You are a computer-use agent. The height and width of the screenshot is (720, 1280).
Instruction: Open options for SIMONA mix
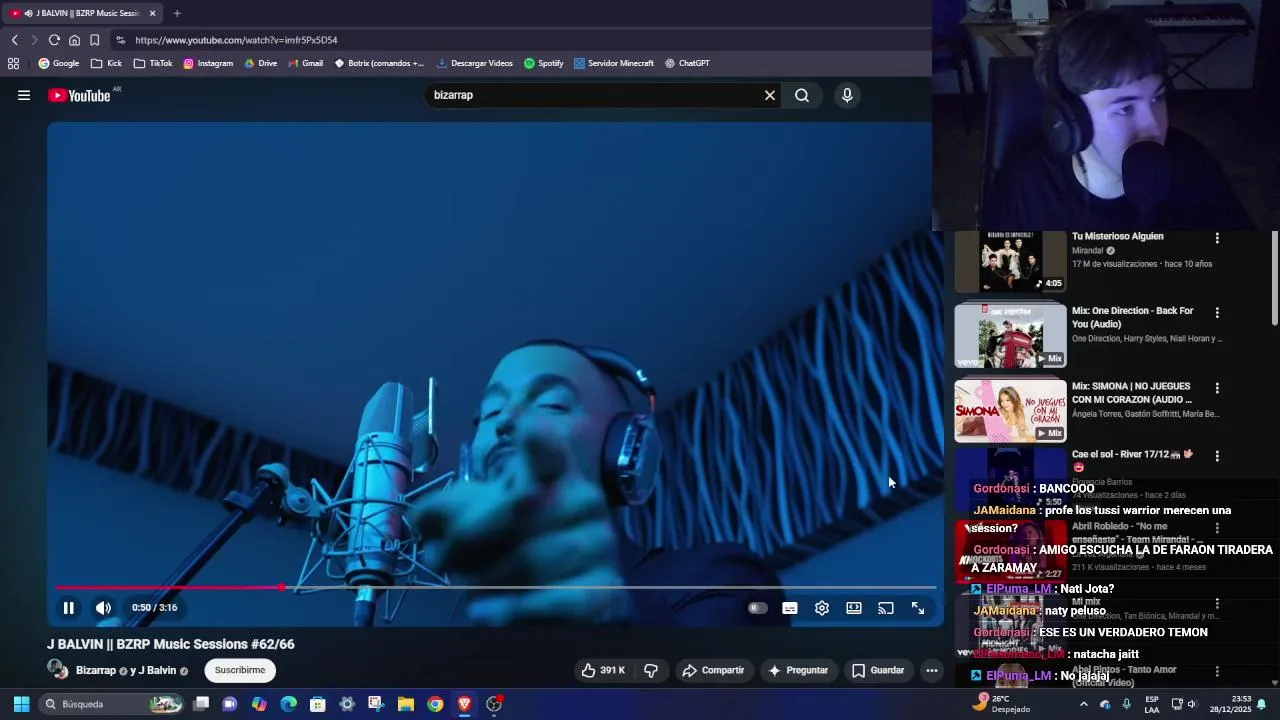pyautogui.click(x=1217, y=388)
